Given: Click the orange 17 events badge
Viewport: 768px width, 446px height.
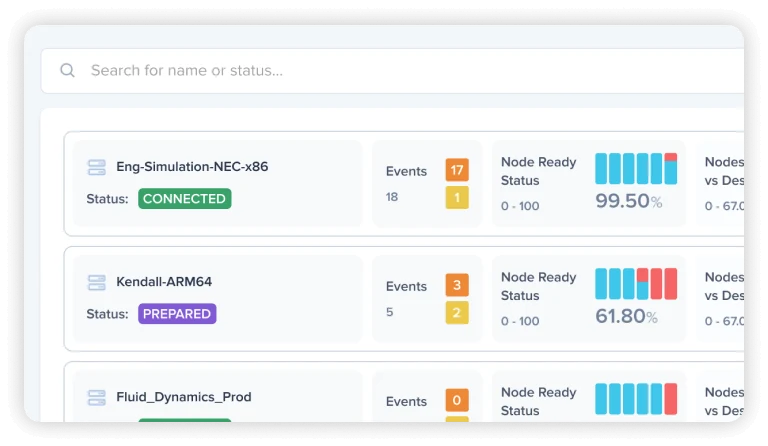Looking at the screenshot, I should [x=457, y=170].
